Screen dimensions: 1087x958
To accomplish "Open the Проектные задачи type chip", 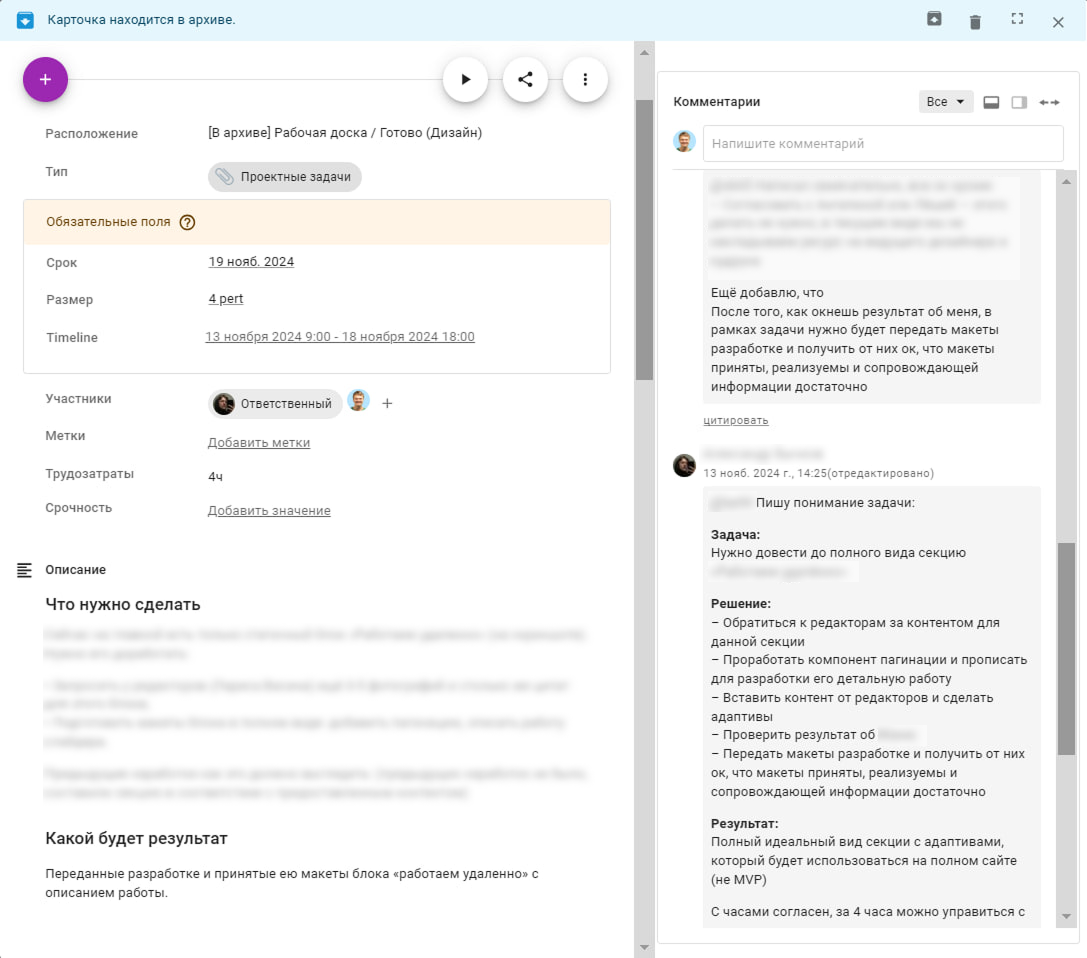I will [285, 177].
